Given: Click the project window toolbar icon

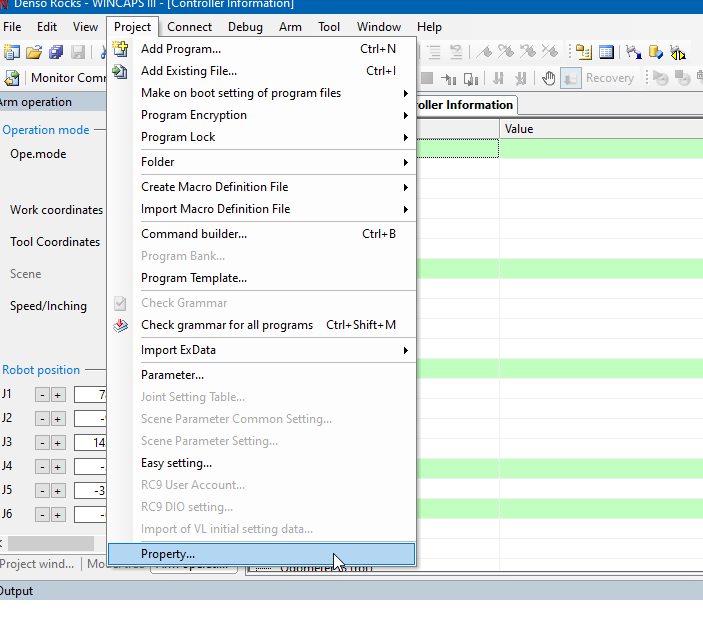Looking at the screenshot, I should 583,52.
